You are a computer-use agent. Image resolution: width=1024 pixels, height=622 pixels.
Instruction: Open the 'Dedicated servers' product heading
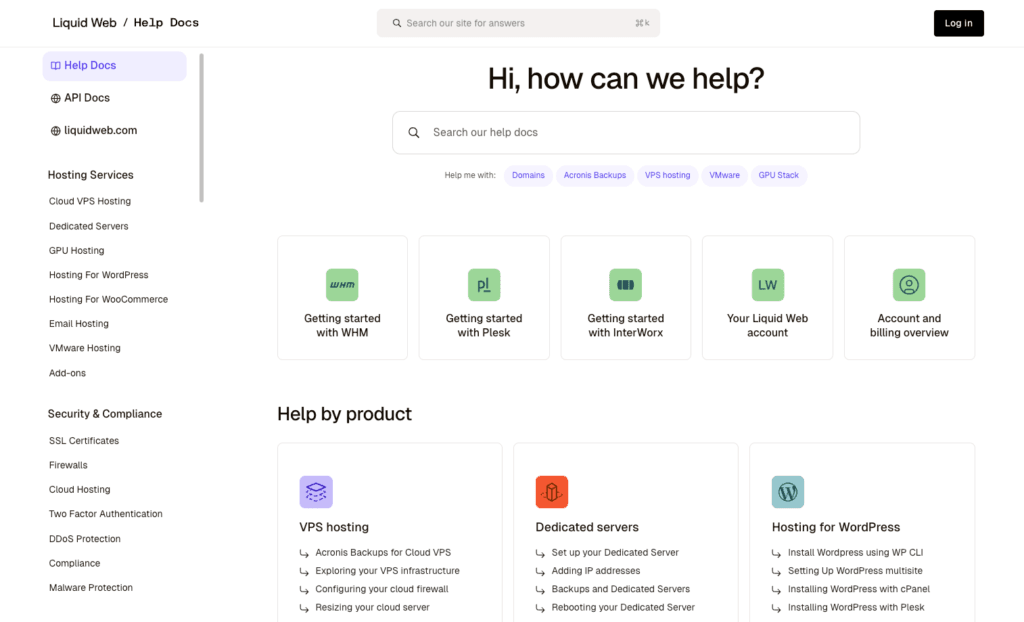[x=587, y=527]
